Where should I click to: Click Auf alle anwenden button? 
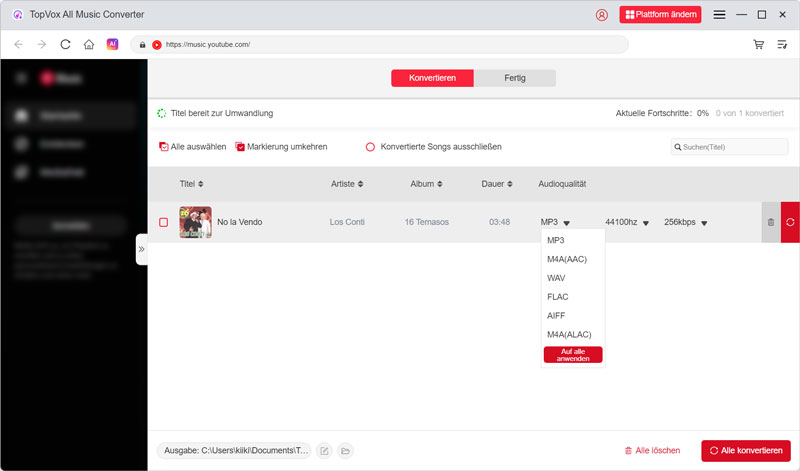pos(573,355)
